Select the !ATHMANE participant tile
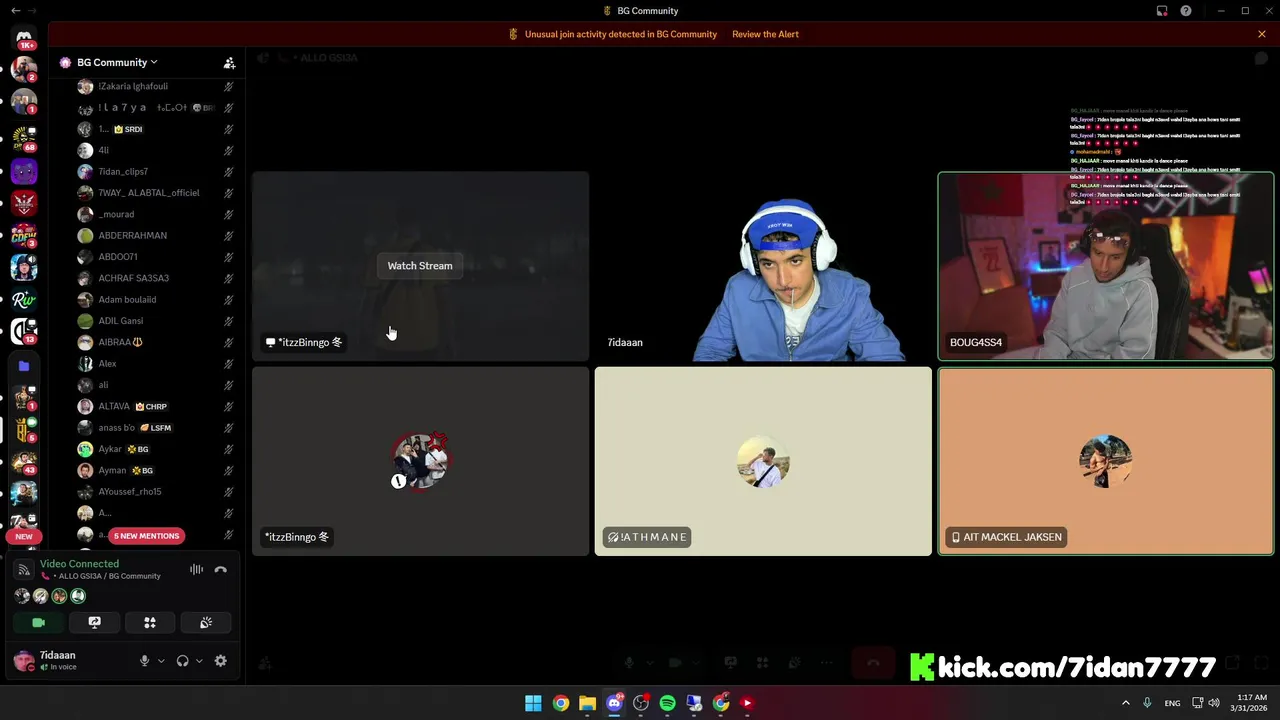Screen dimensions: 1280x720 (763, 461)
